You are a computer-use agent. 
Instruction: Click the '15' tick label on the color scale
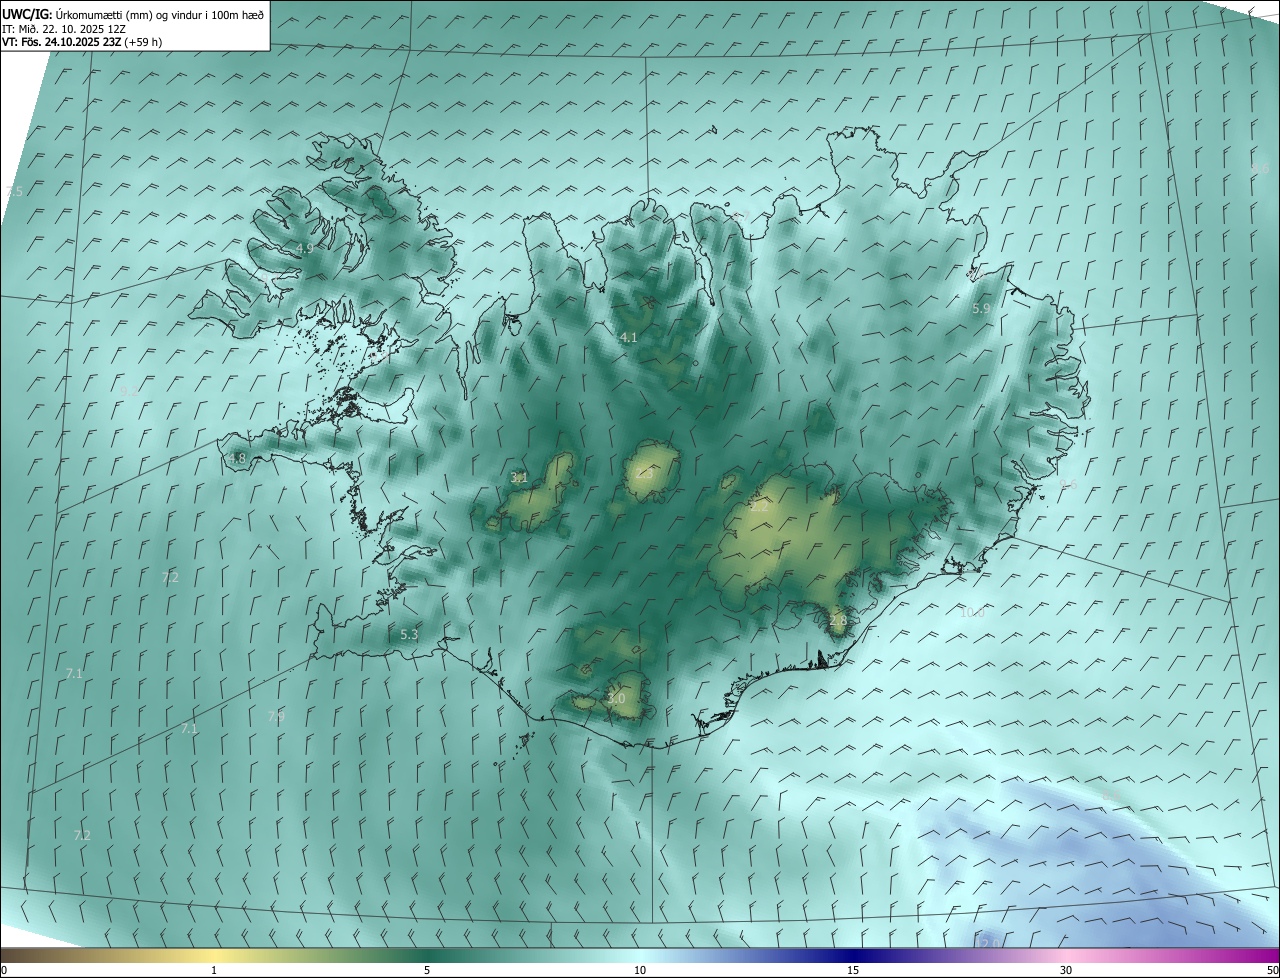(853, 970)
